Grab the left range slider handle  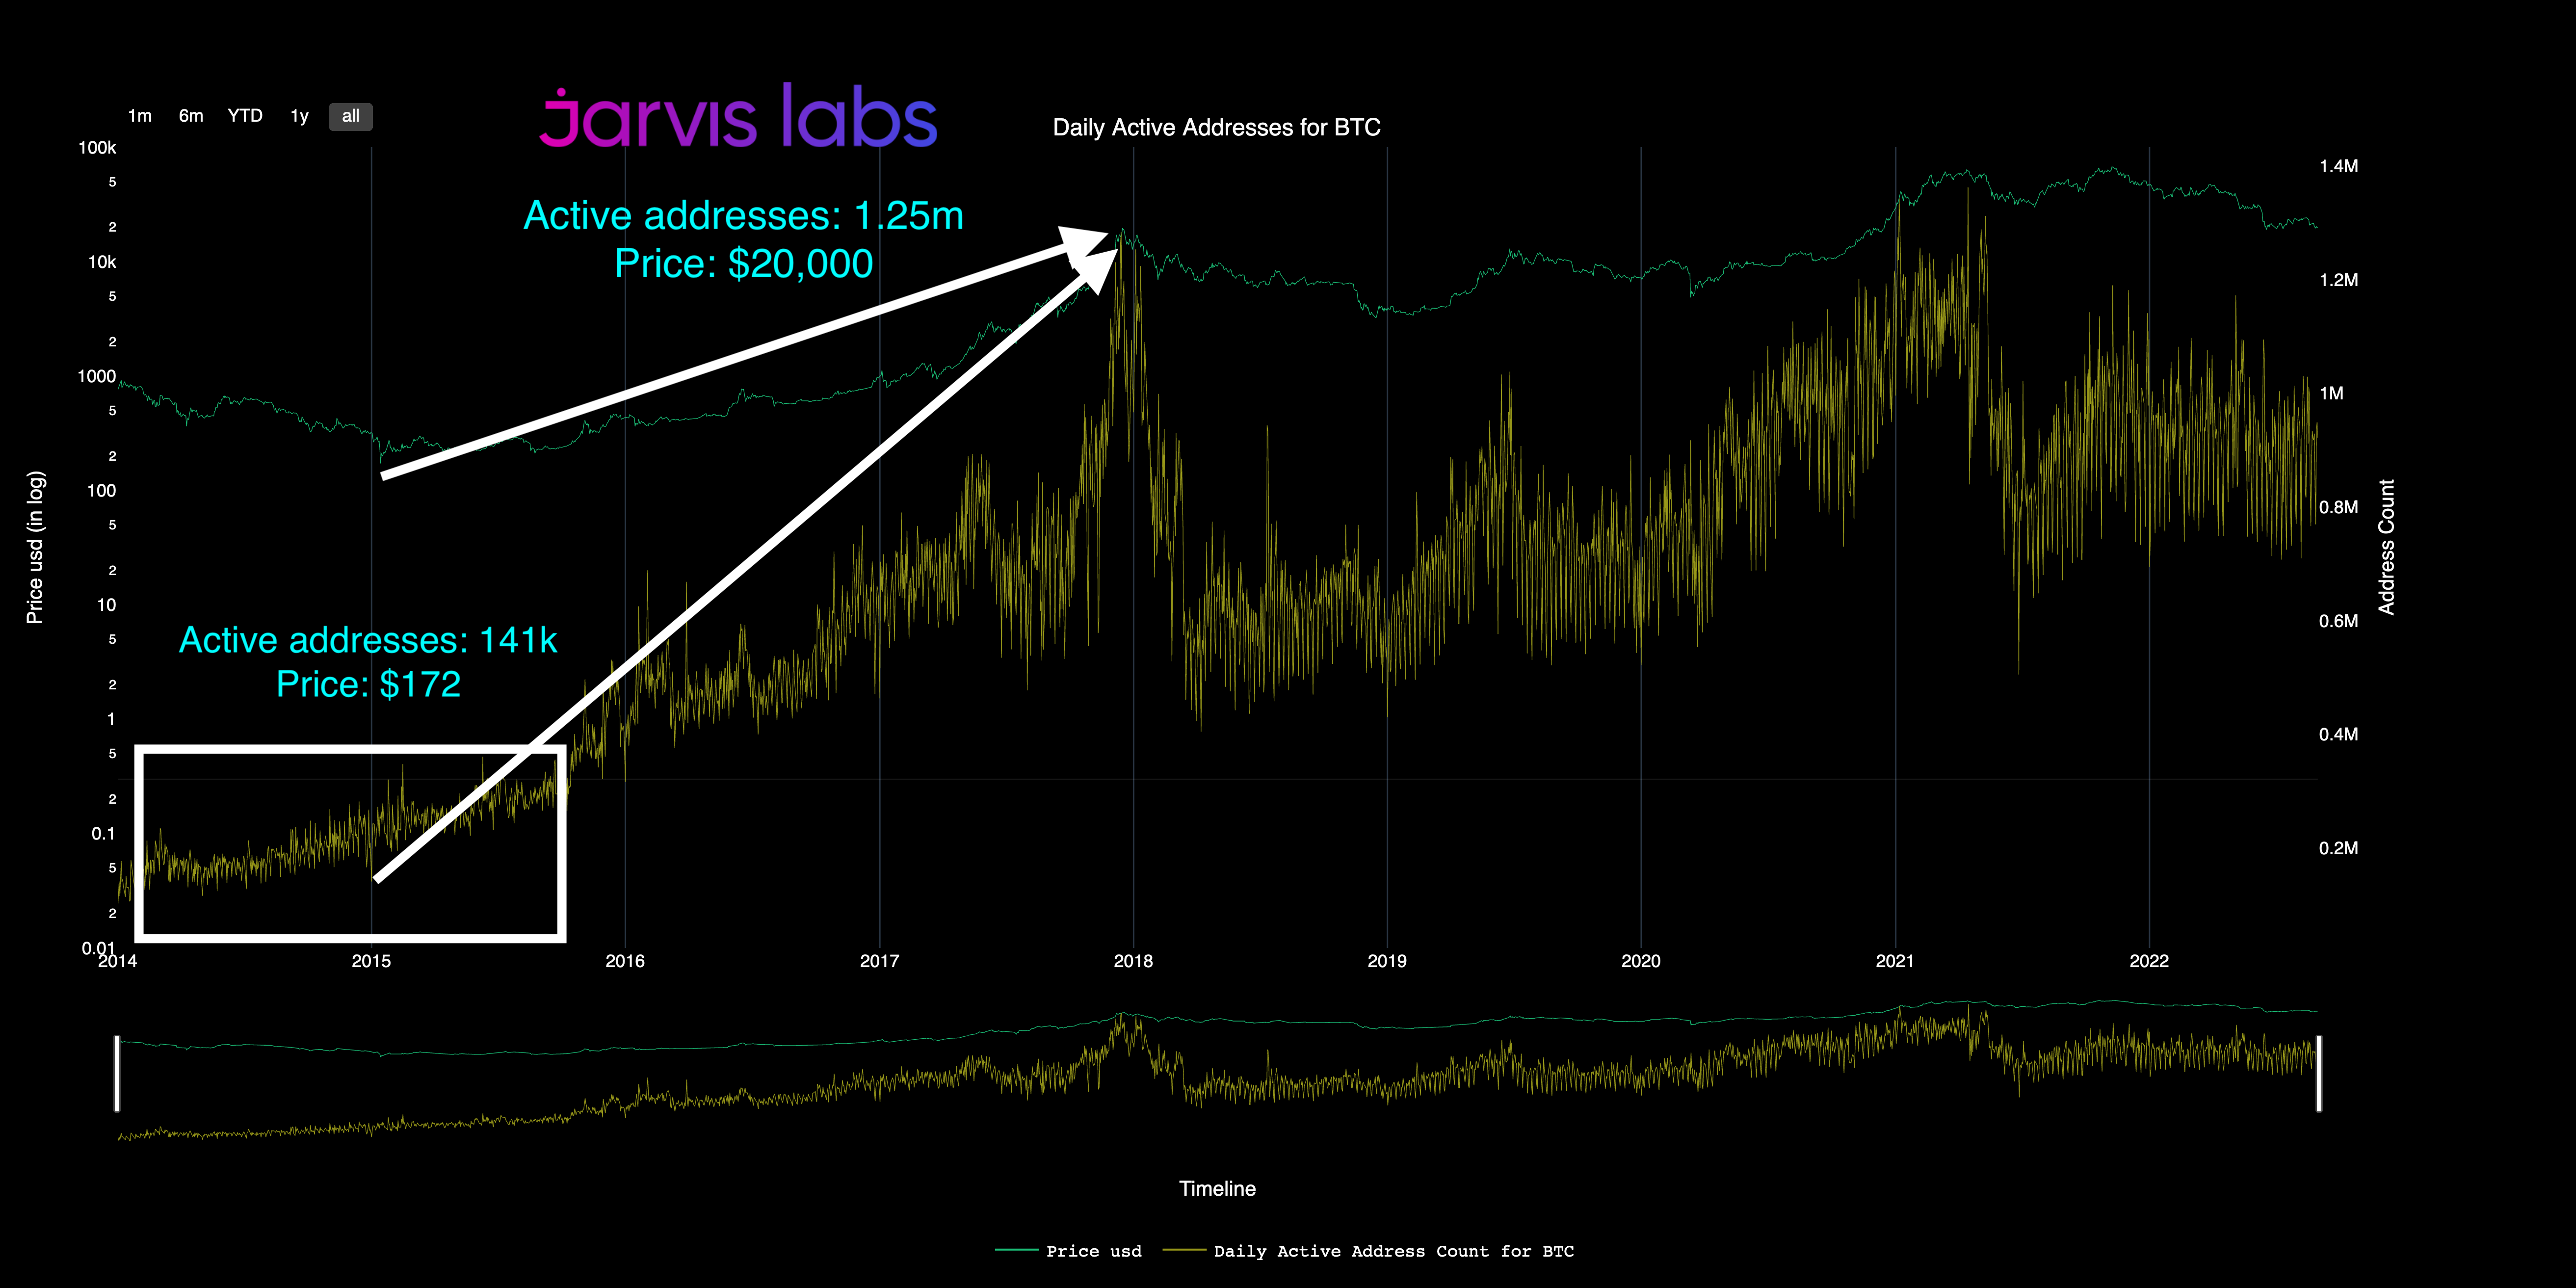pyautogui.click(x=117, y=1073)
